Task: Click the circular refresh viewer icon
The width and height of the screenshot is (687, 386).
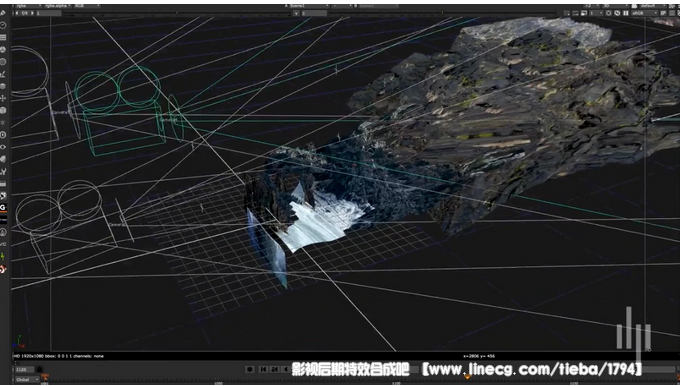Action: (x=609, y=13)
